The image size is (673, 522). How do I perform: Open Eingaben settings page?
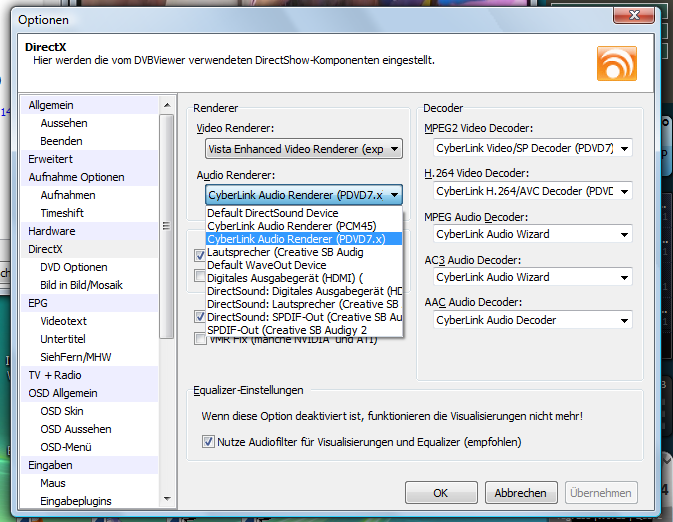click(x=90, y=466)
